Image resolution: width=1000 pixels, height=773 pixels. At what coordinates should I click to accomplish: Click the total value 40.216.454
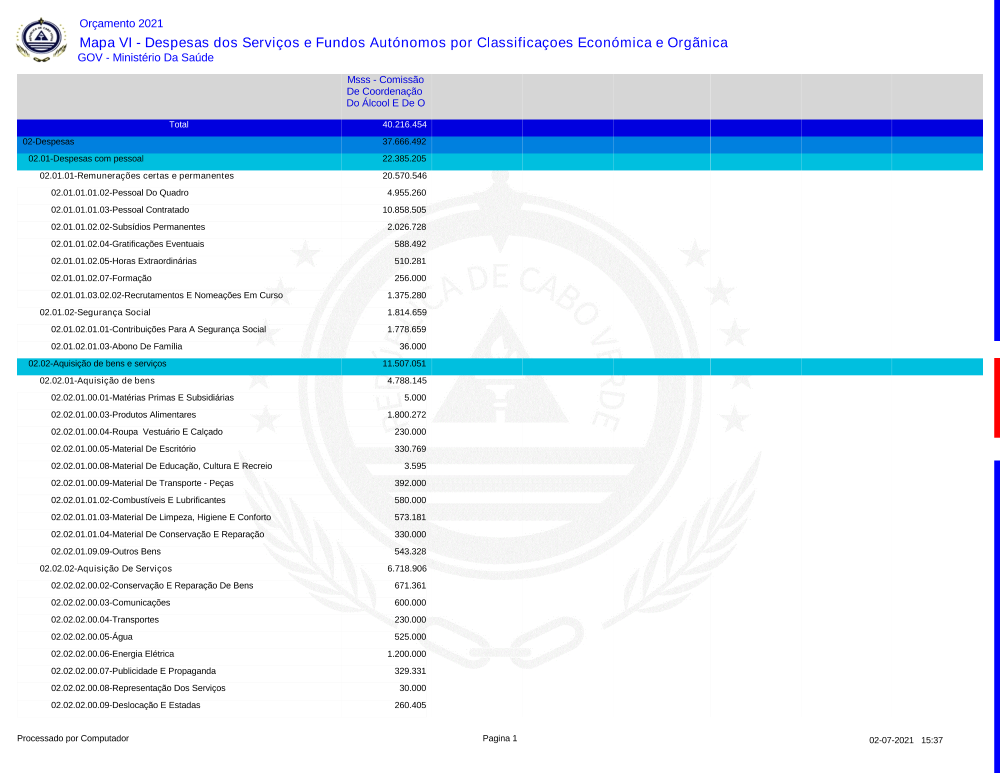[404, 125]
